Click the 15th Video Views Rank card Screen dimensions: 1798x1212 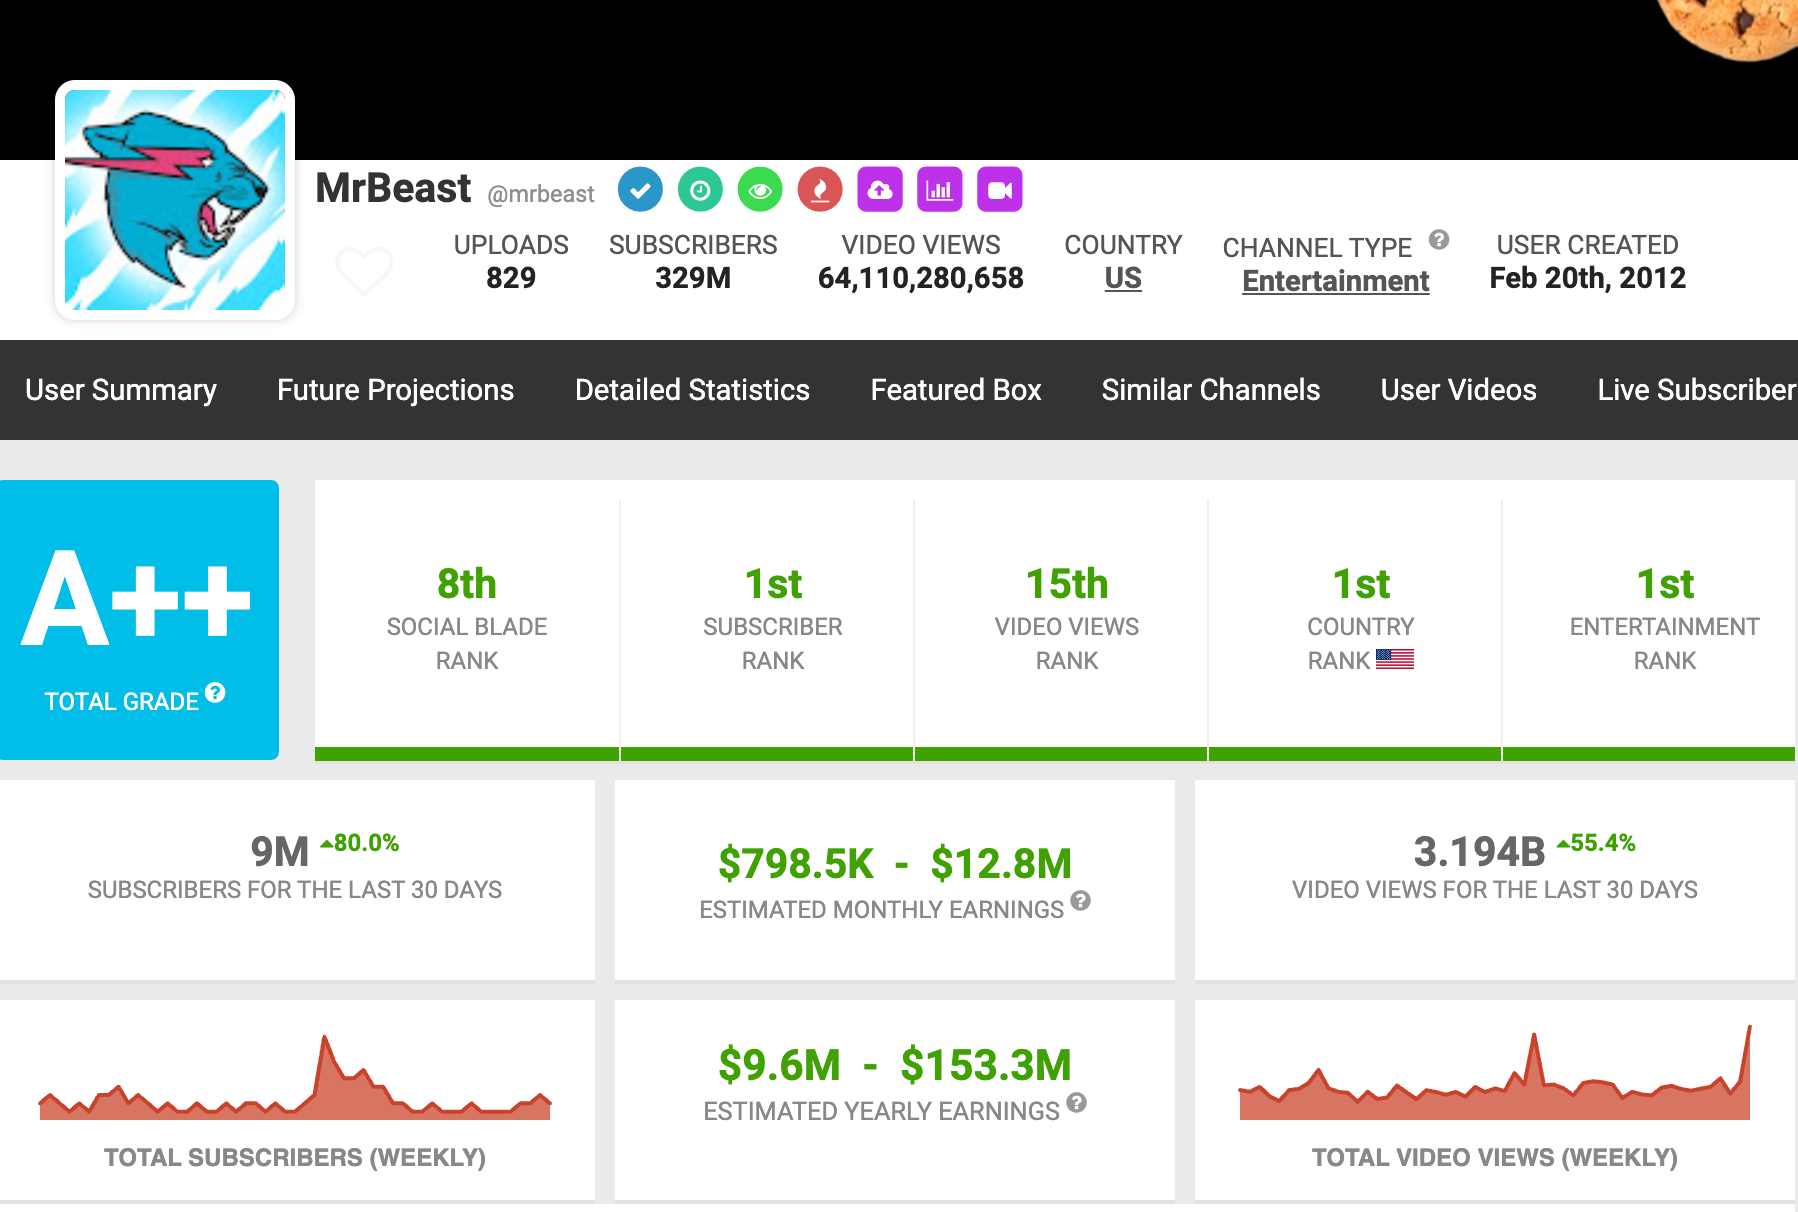click(1061, 620)
